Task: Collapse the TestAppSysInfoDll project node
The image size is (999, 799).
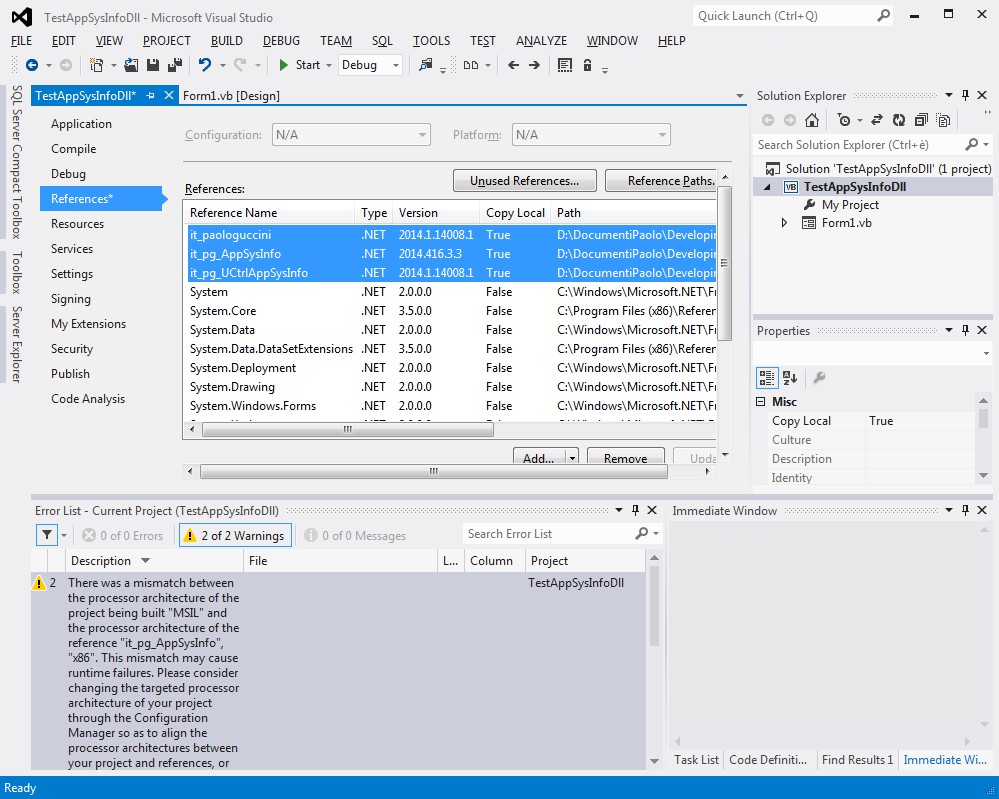Action: click(767, 187)
